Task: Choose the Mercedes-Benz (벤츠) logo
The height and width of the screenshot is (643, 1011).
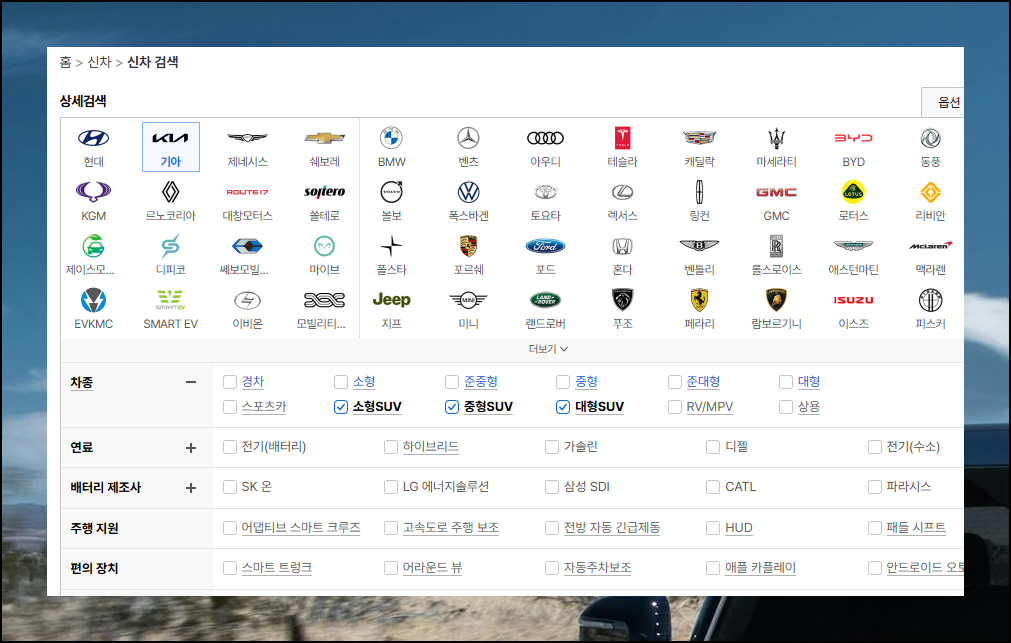Action: pos(468,138)
